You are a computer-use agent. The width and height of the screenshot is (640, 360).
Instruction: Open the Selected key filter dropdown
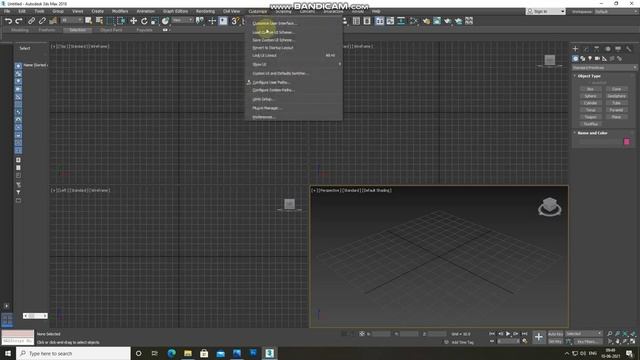584,334
